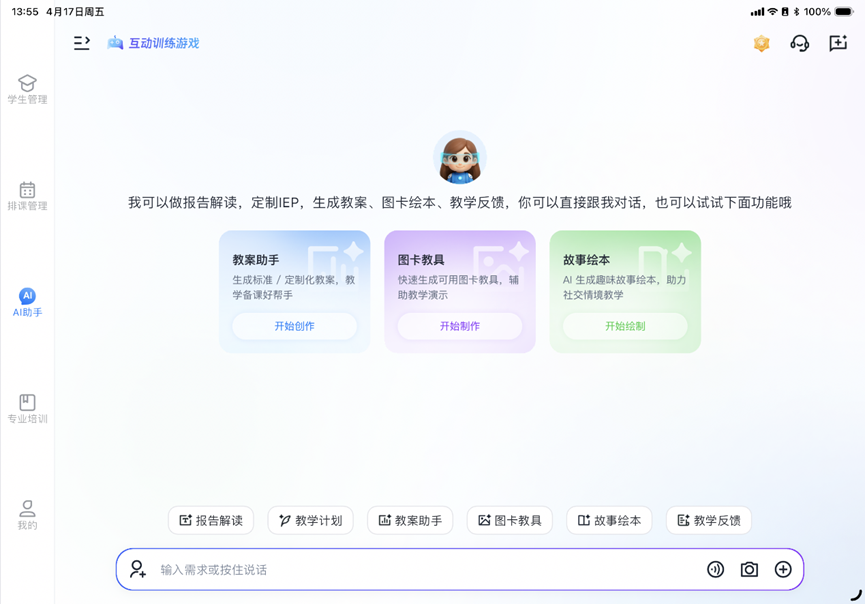Select the 报告解读 quick chip
Image resolution: width=865 pixels, height=604 pixels.
[x=211, y=520]
